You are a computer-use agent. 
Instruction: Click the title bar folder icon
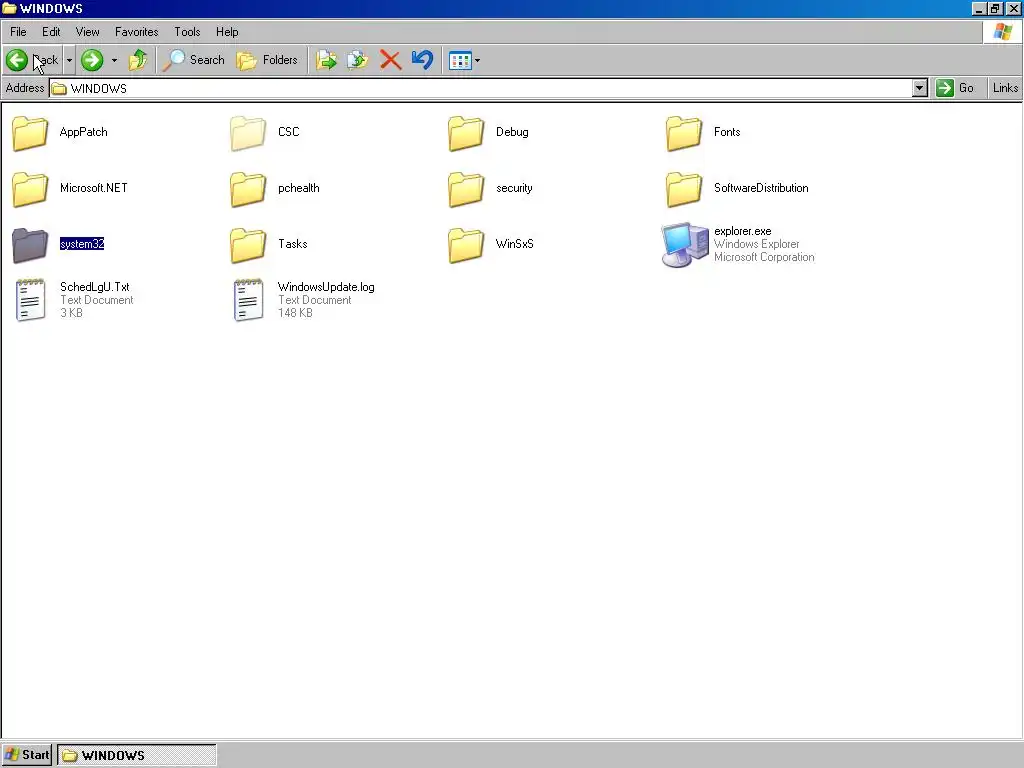(9, 8)
